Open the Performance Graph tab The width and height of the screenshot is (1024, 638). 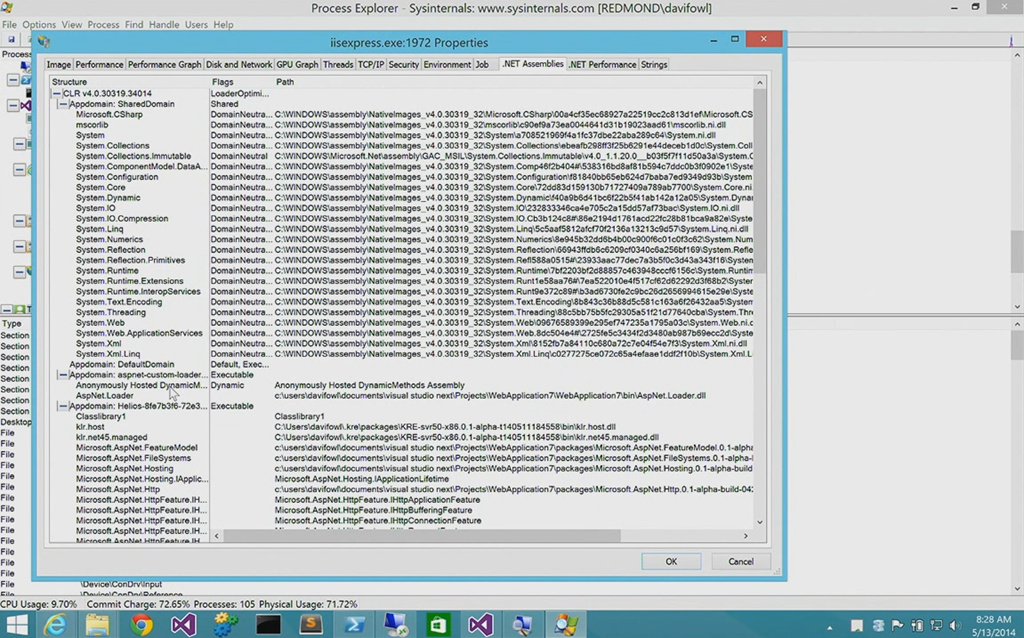click(164, 65)
